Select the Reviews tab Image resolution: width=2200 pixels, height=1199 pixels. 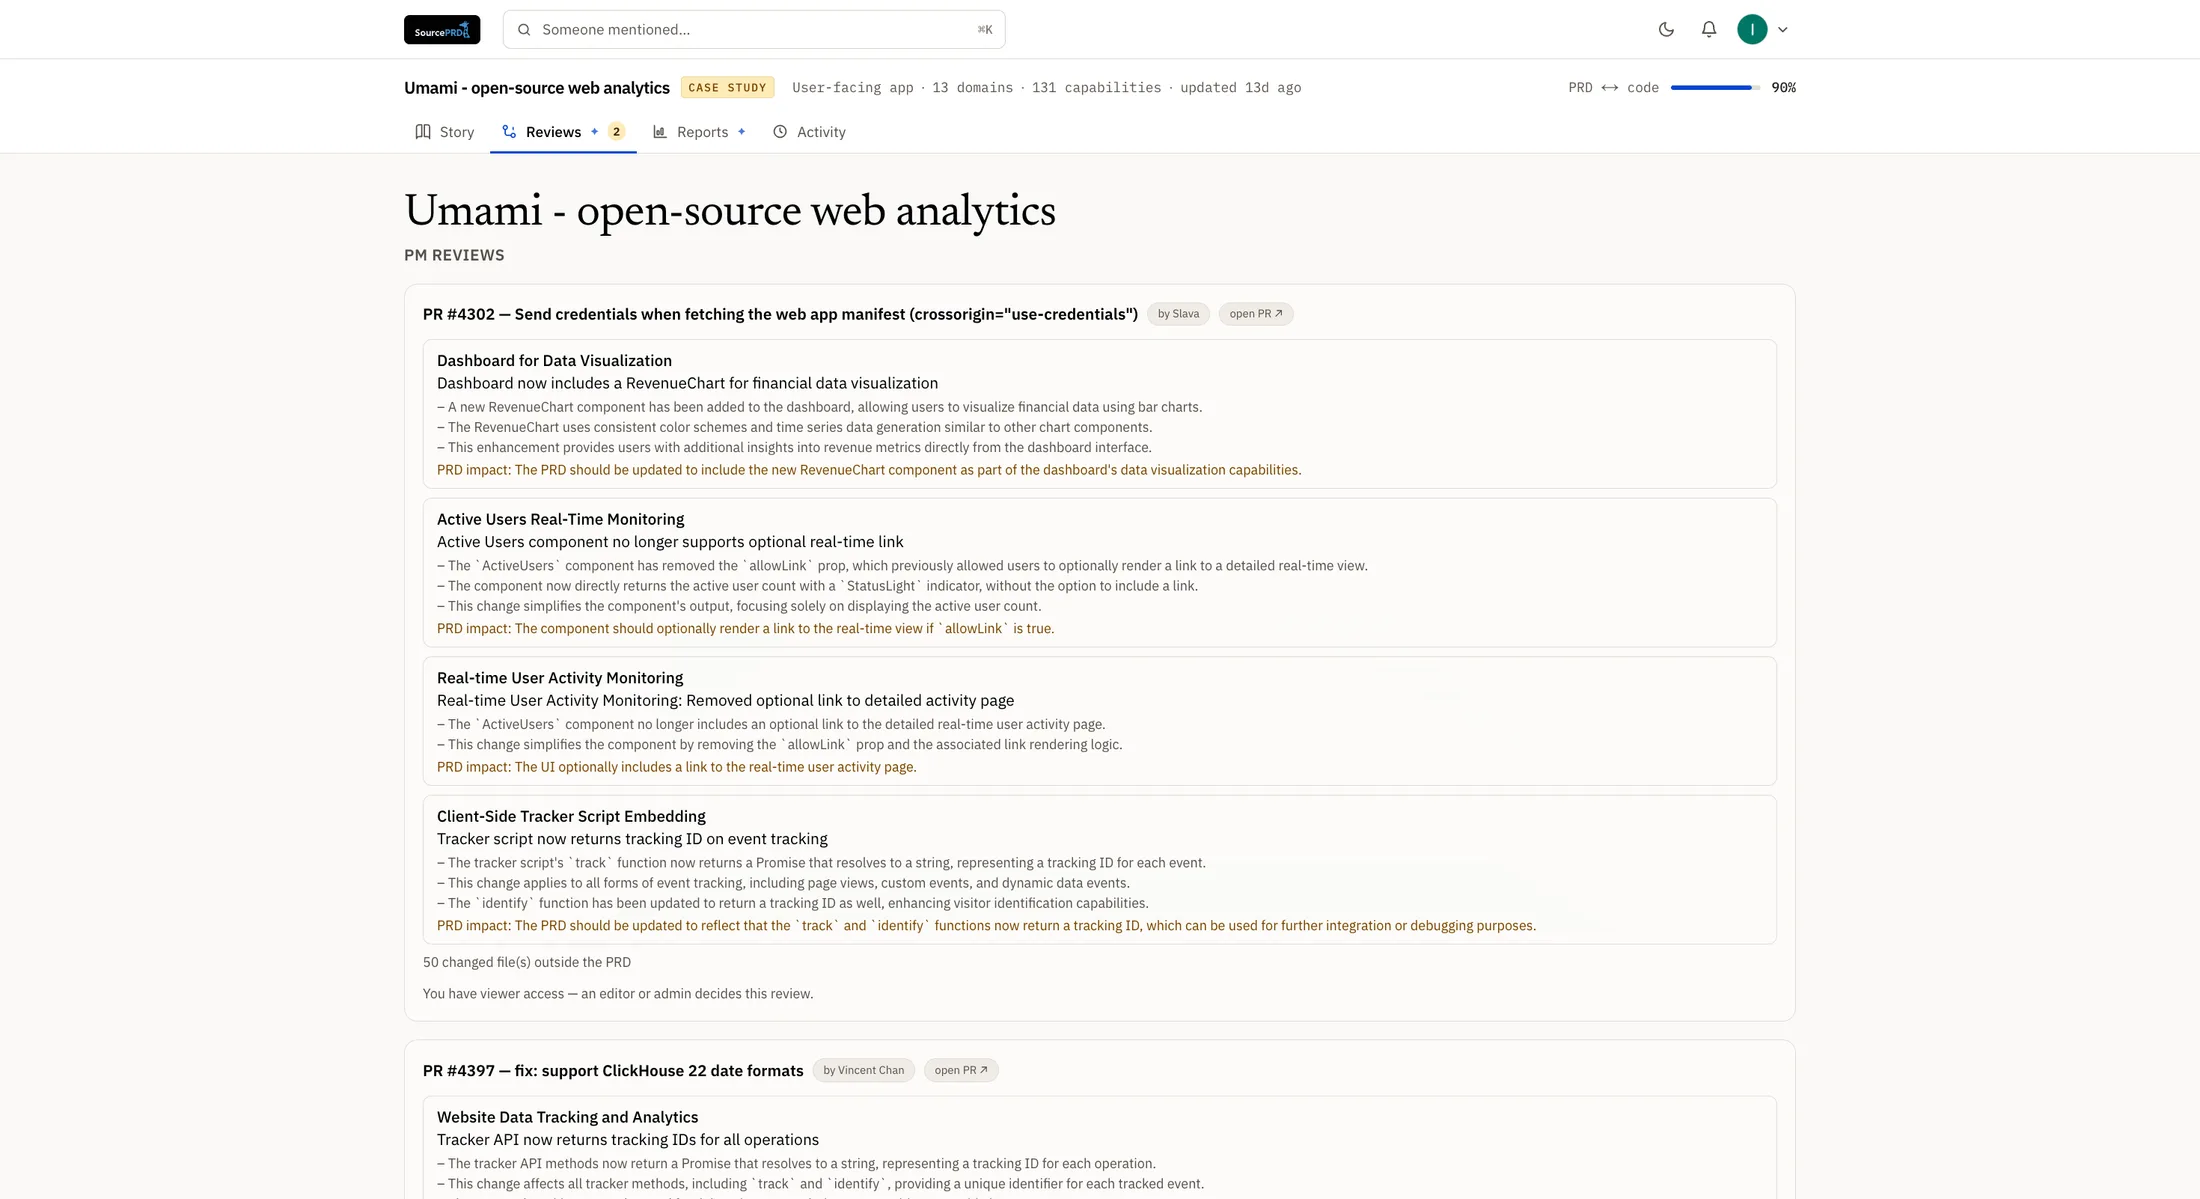pyautogui.click(x=563, y=132)
